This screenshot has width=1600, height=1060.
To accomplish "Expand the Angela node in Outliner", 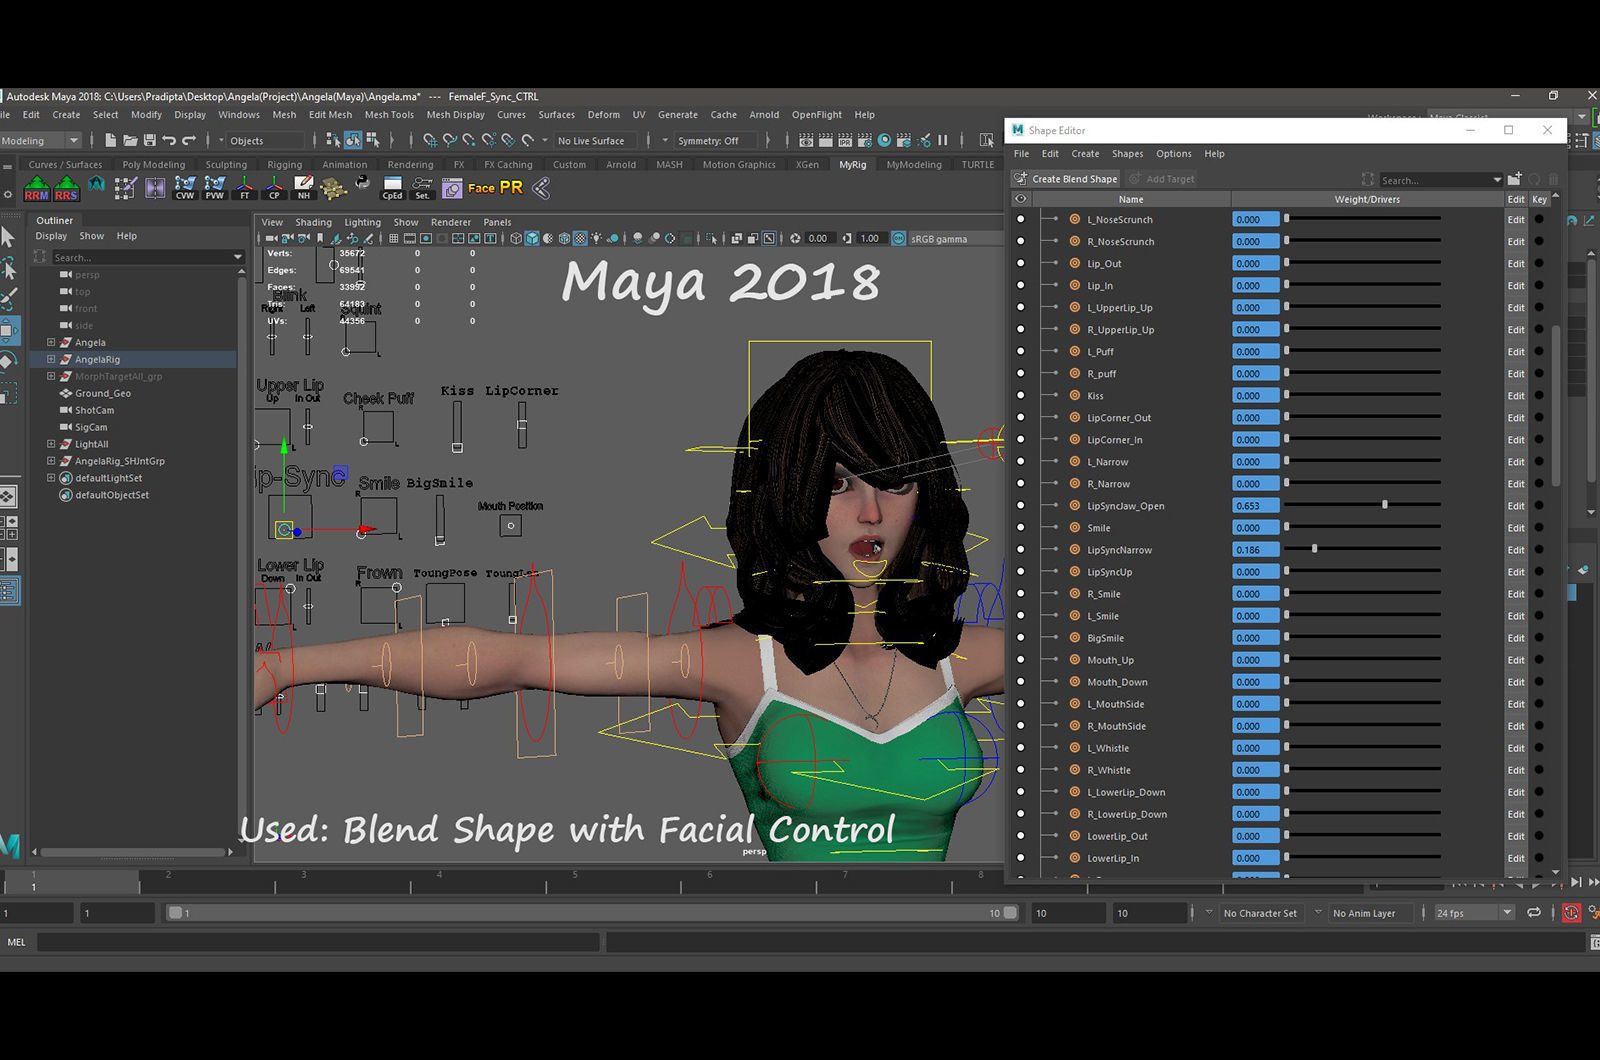I will (x=51, y=342).
